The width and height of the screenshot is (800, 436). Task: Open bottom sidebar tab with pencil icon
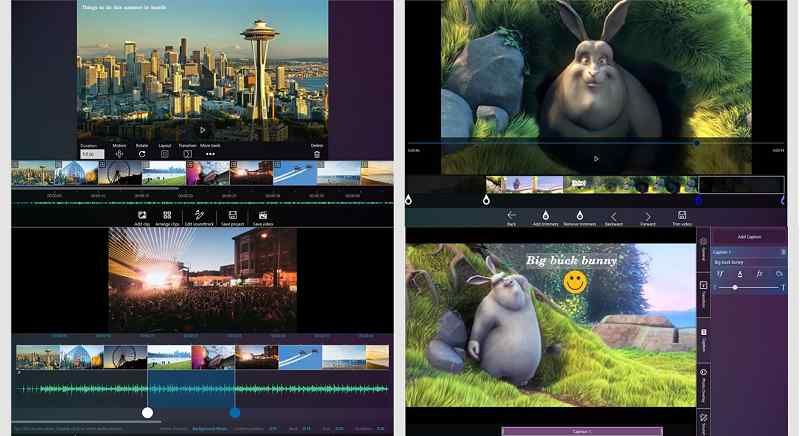point(704,422)
